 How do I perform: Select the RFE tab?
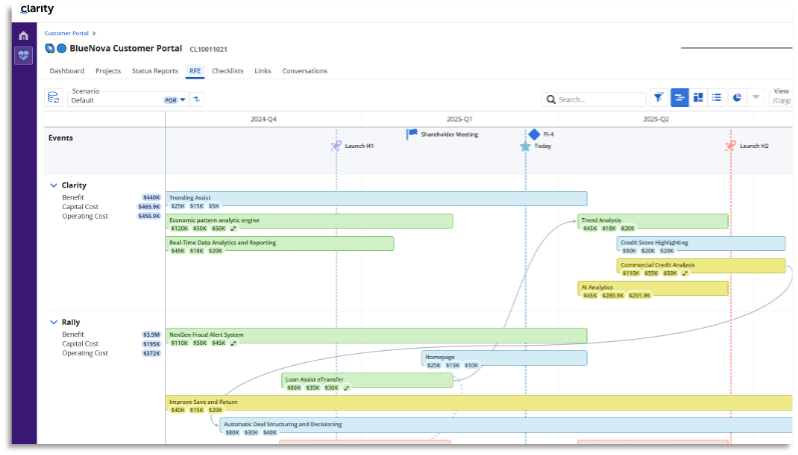coord(195,71)
